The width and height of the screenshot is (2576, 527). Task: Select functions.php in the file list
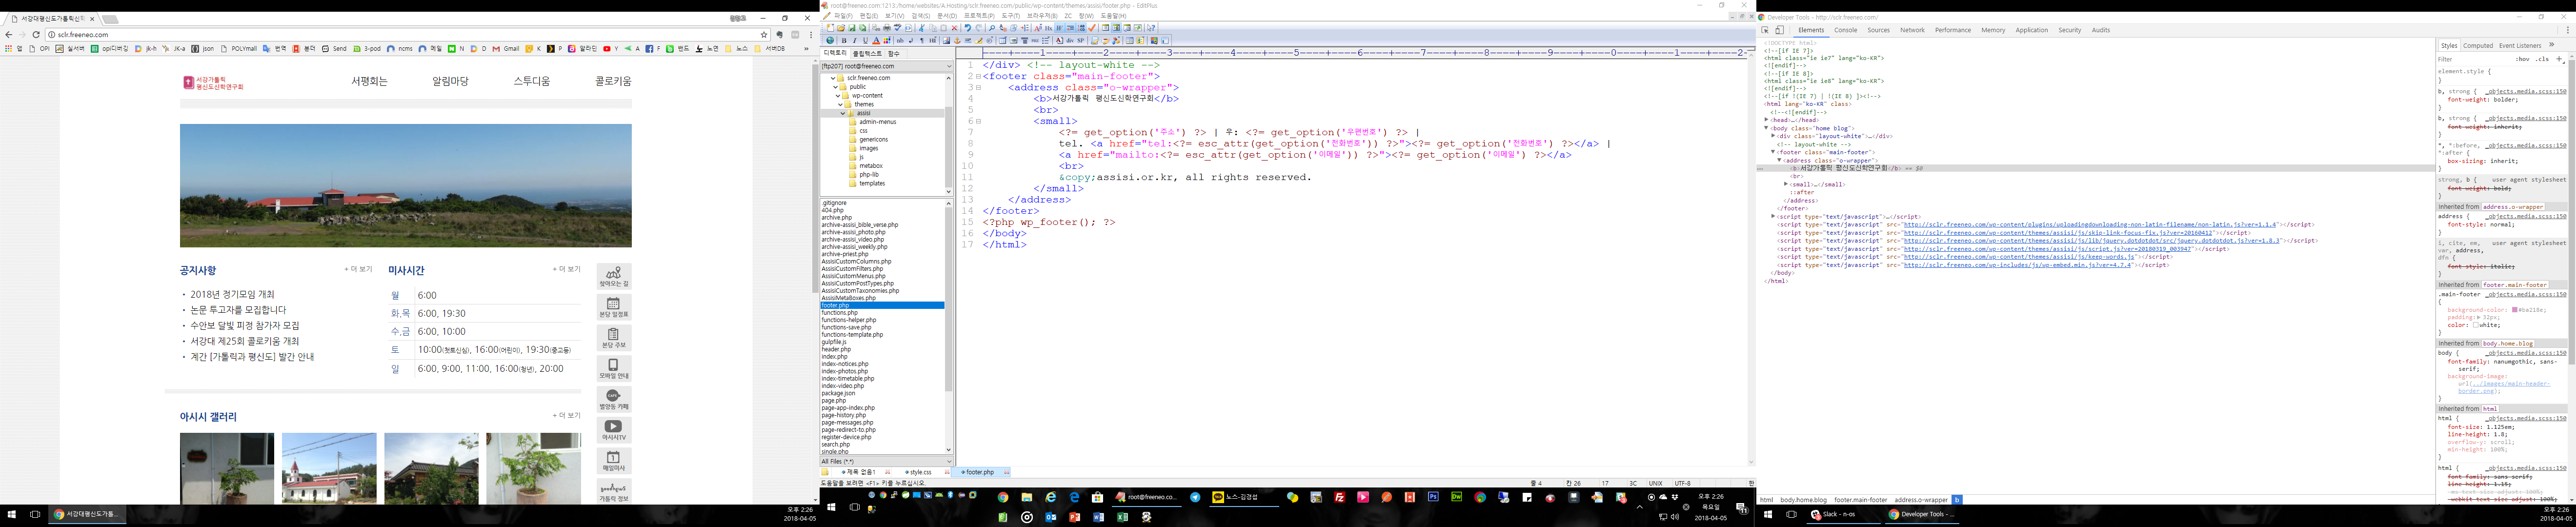tap(840, 313)
